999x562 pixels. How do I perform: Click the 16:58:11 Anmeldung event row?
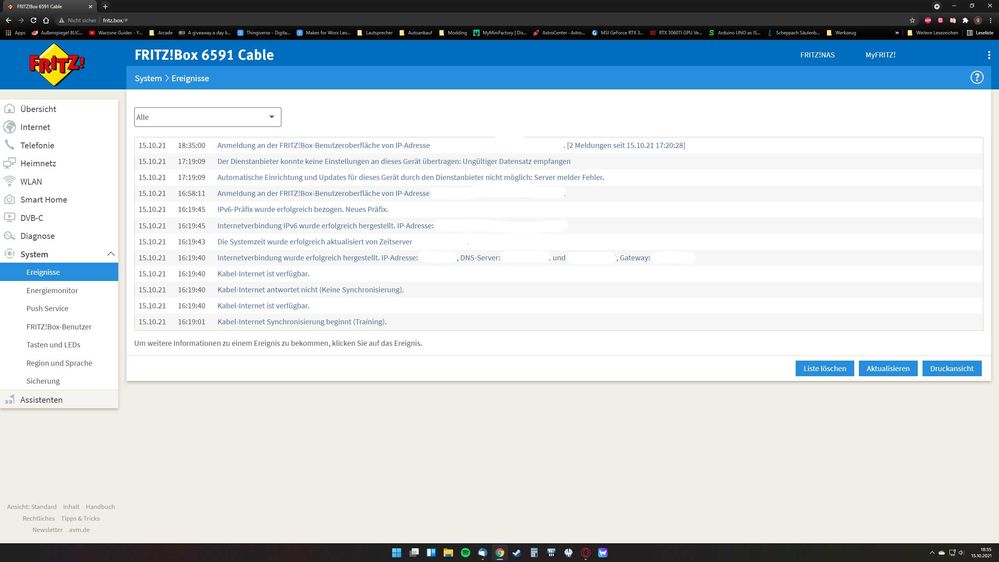pos(558,193)
